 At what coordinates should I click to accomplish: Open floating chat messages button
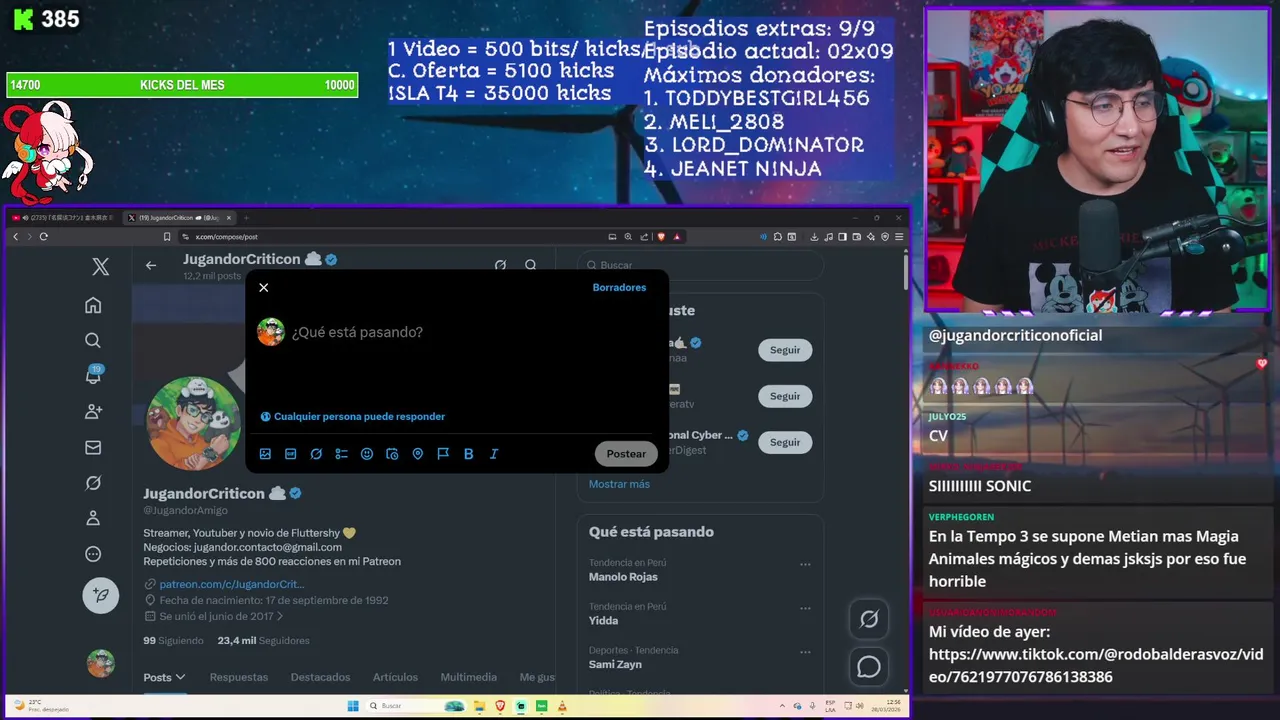869,667
